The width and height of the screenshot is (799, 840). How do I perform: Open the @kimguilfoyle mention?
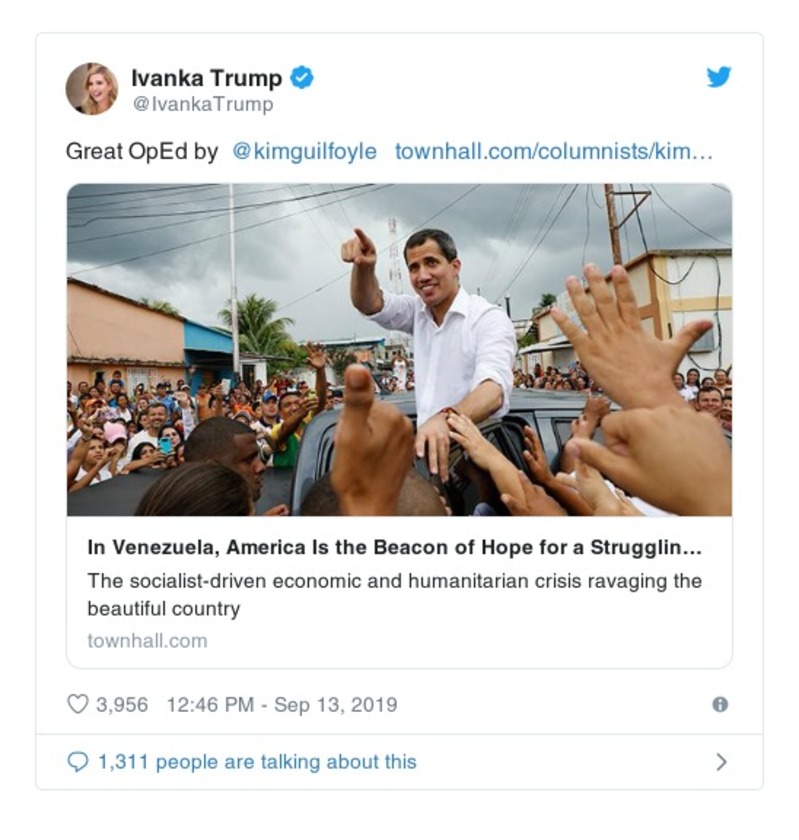304,152
